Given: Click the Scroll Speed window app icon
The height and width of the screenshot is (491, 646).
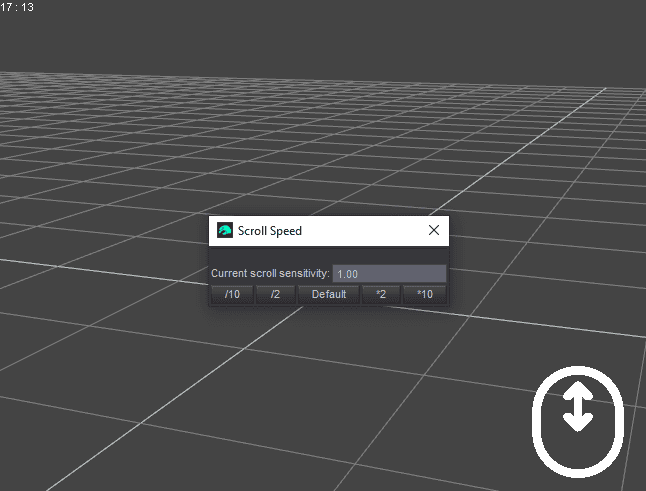Looking at the screenshot, I should pyautogui.click(x=225, y=230).
